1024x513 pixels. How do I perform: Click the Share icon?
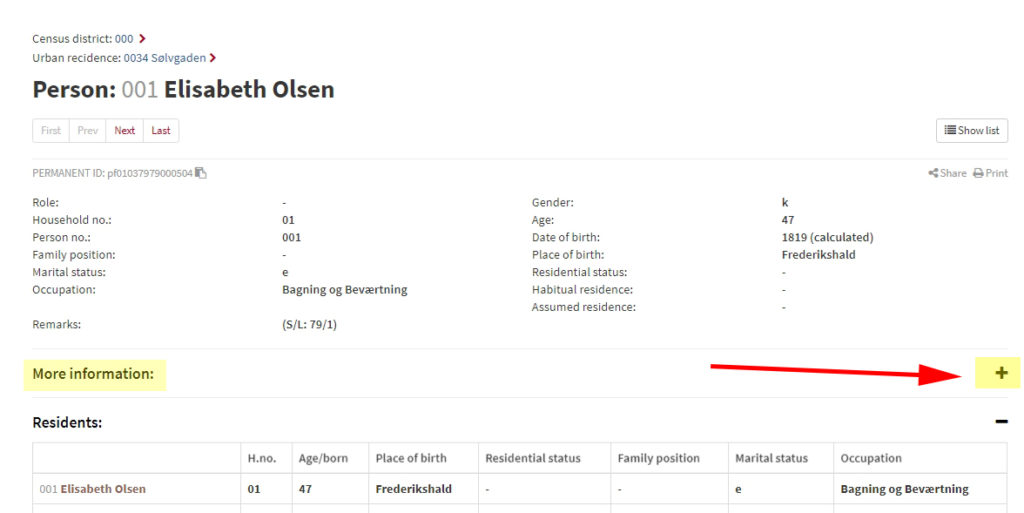(933, 173)
